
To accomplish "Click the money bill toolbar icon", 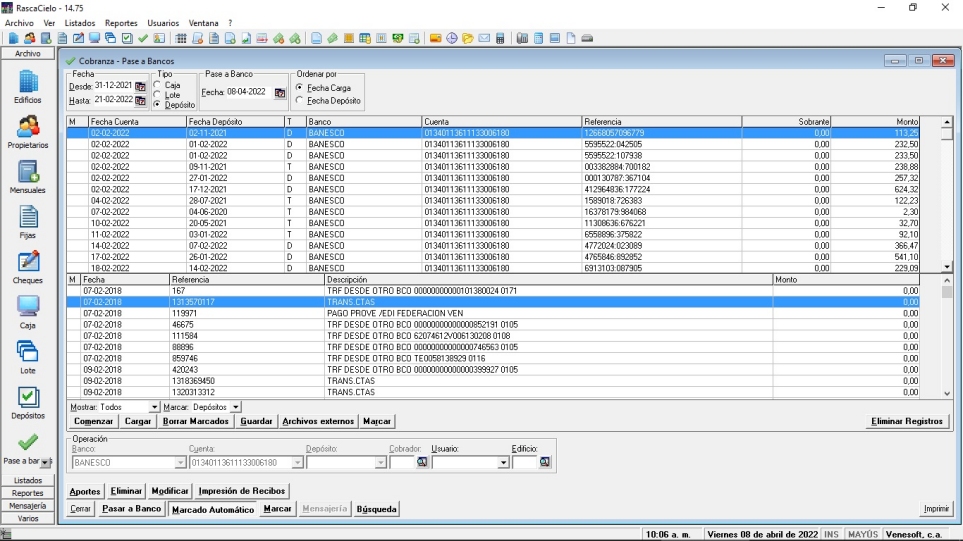I will [x=397, y=38].
